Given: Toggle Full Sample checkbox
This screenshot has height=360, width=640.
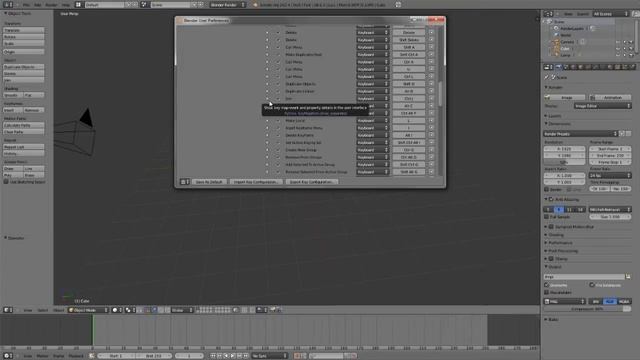Looking at the screenshot, I should [x=547, y=217].
